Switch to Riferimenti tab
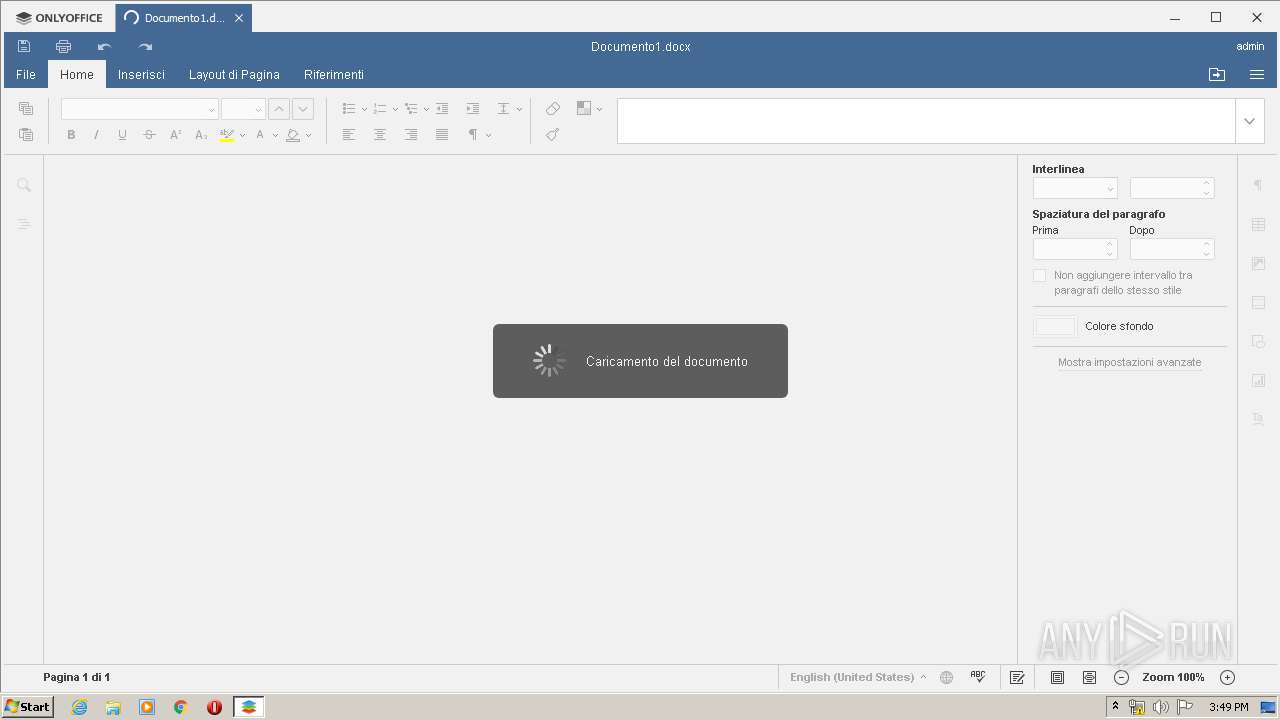1280x720 pixels. tap(334, 75)
